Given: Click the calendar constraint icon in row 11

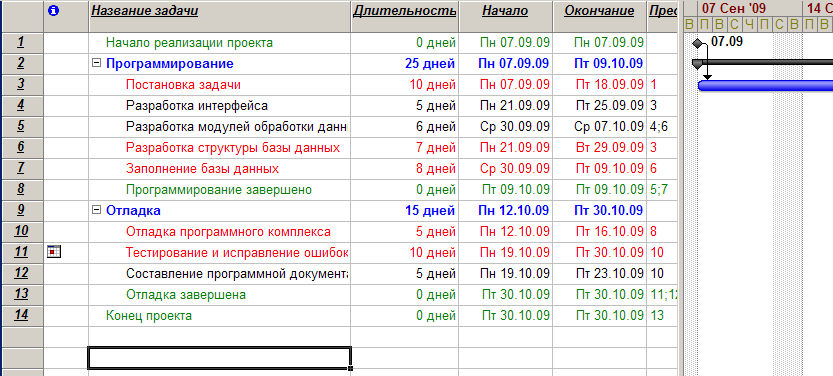Looking at the screenshot, I should (54, 252).
